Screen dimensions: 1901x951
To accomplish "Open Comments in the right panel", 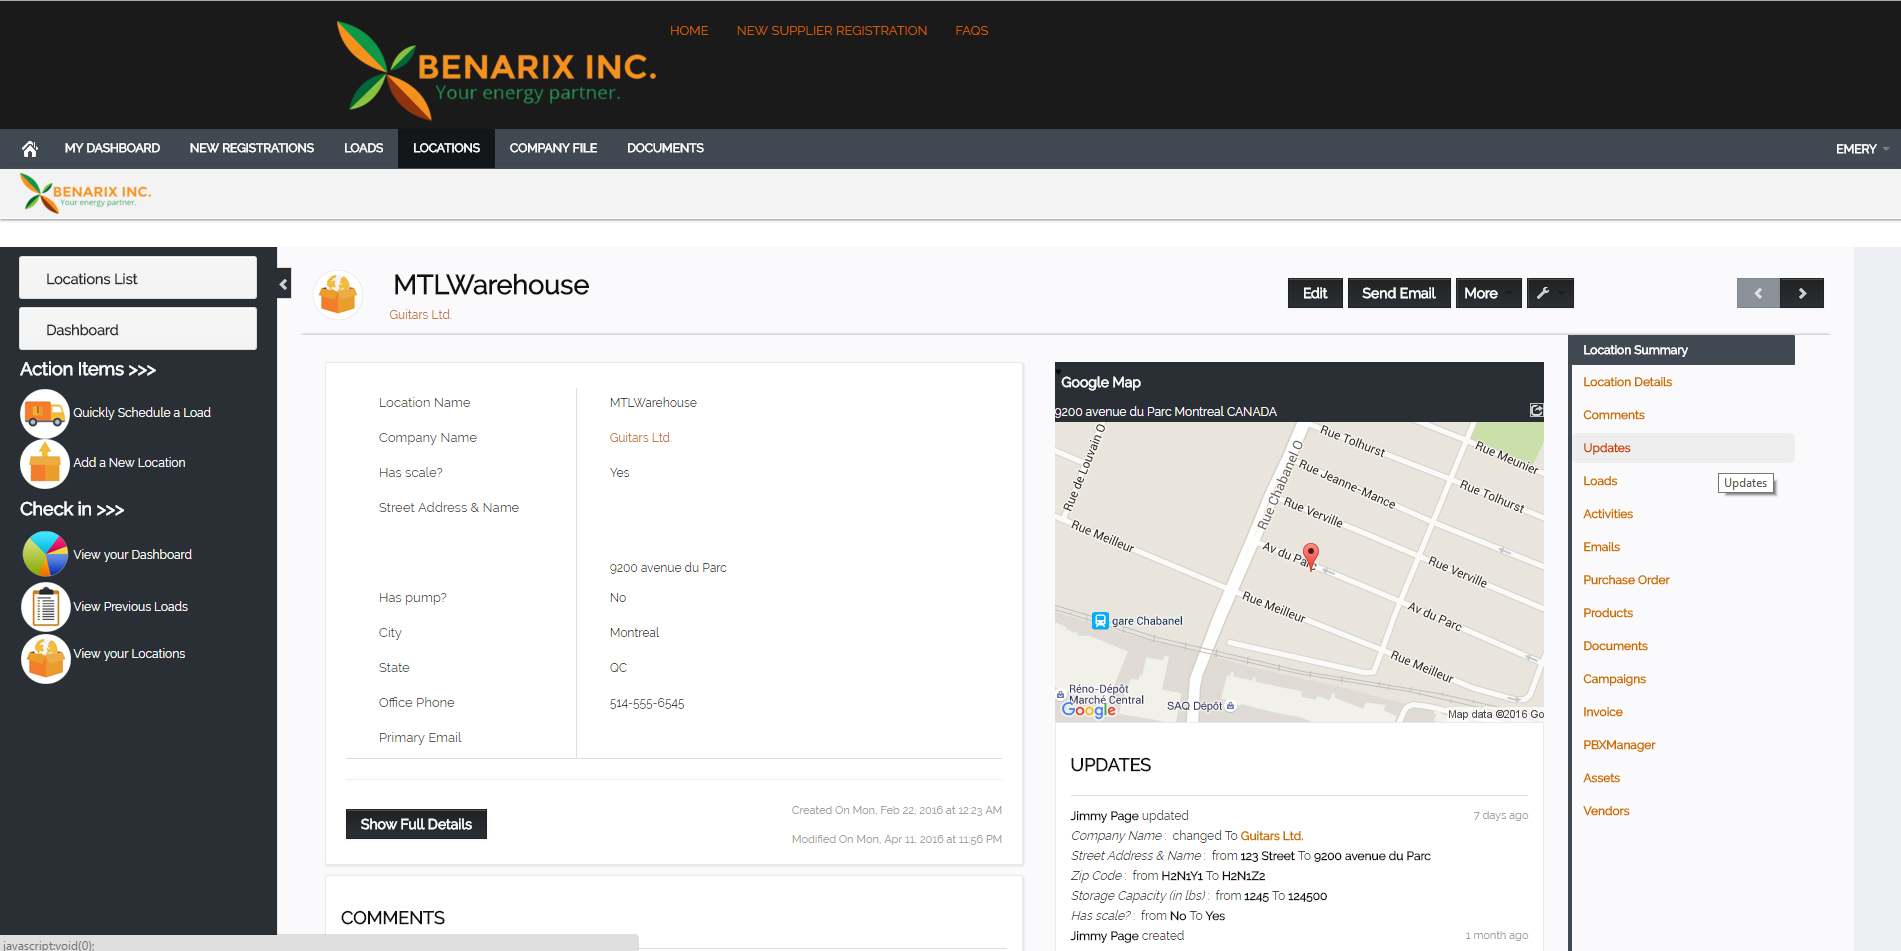I will (1613, 415).
